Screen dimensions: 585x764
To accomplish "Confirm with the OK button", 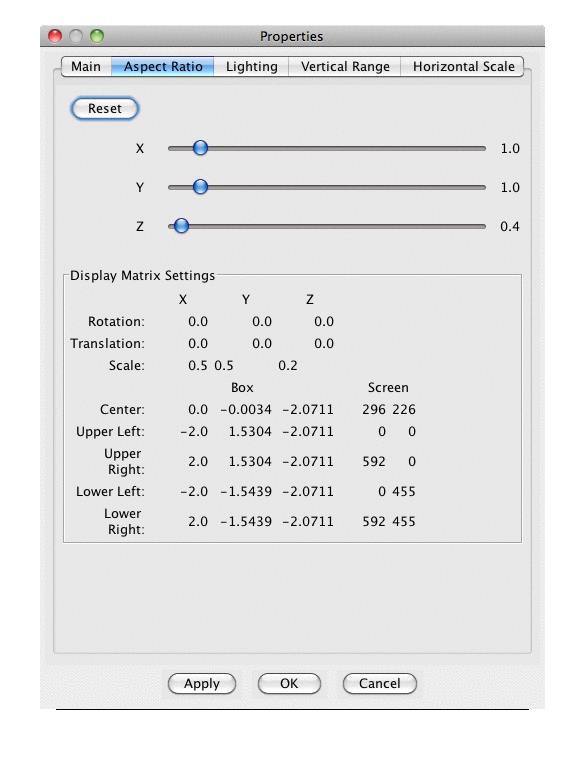I will 289,684.
